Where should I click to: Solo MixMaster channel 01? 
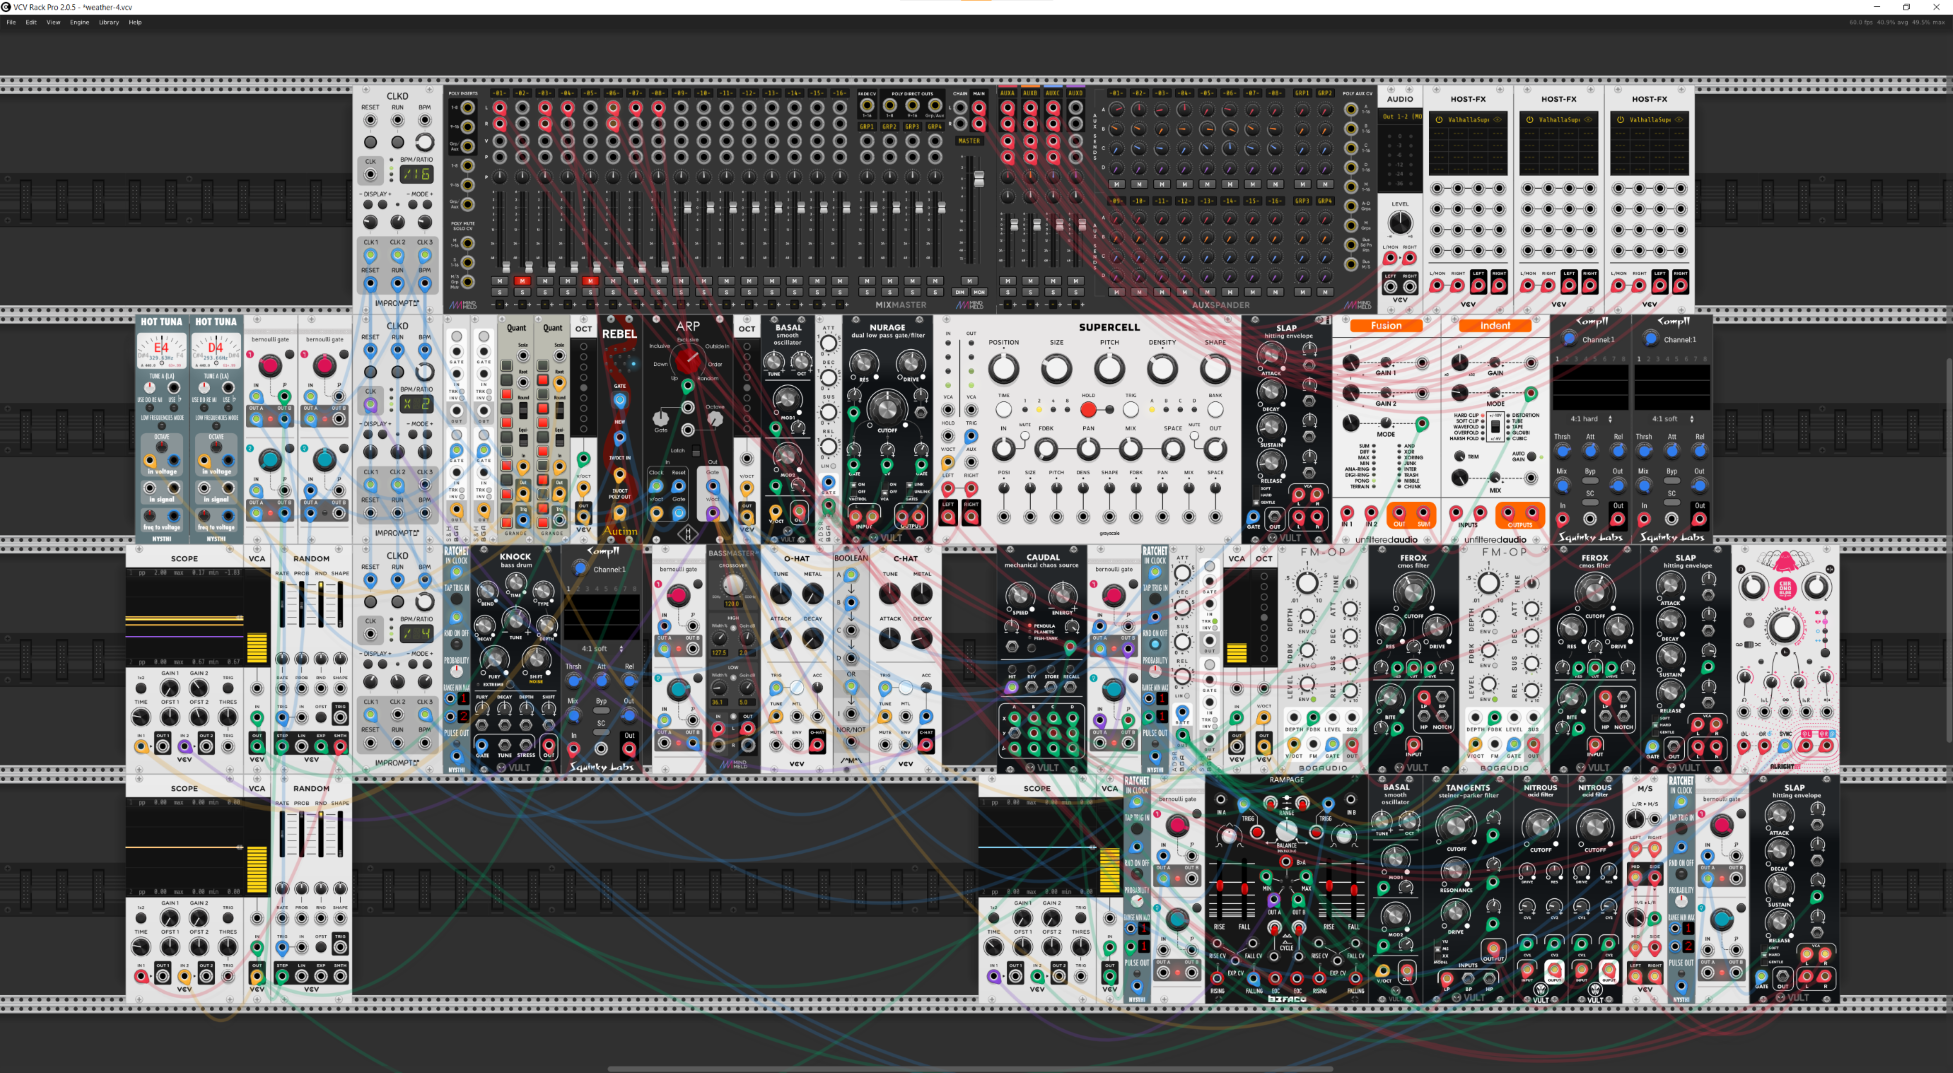[x=499, y=293]
